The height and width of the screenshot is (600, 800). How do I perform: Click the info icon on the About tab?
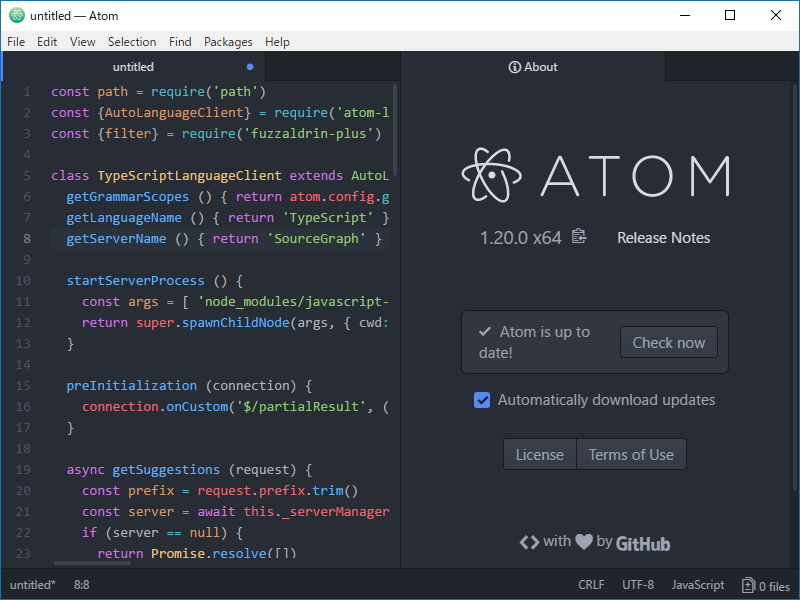[x=513, y=67]
